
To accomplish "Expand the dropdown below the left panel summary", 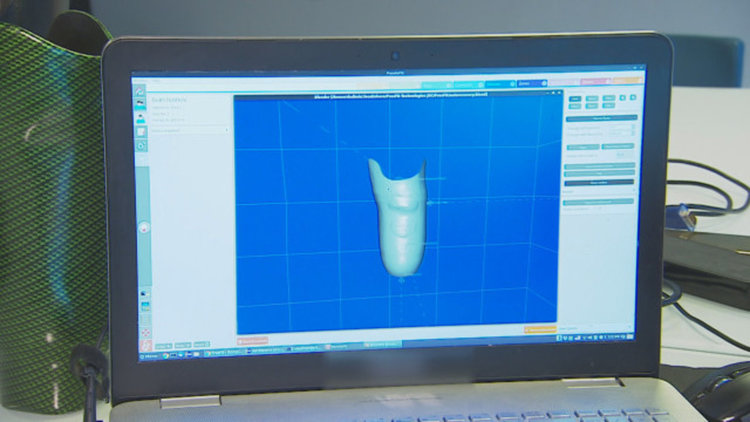I will 189,130.
